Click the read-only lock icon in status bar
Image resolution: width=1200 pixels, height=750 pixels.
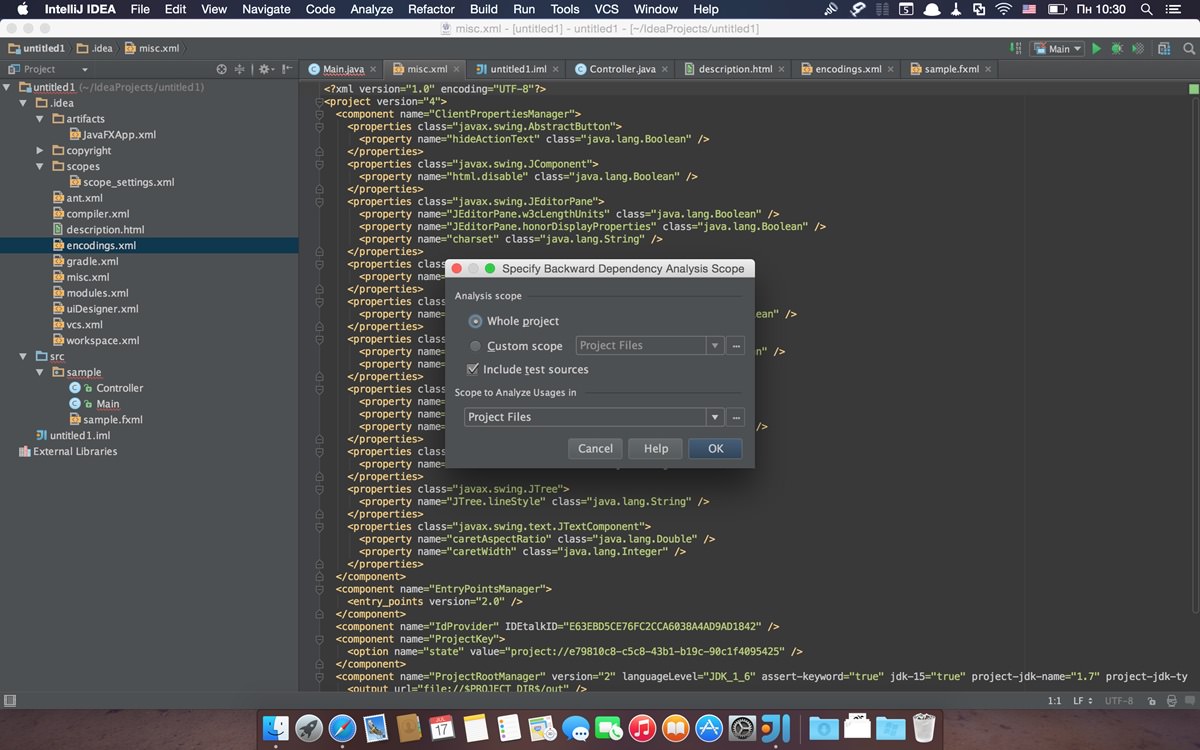[1152, 701]
